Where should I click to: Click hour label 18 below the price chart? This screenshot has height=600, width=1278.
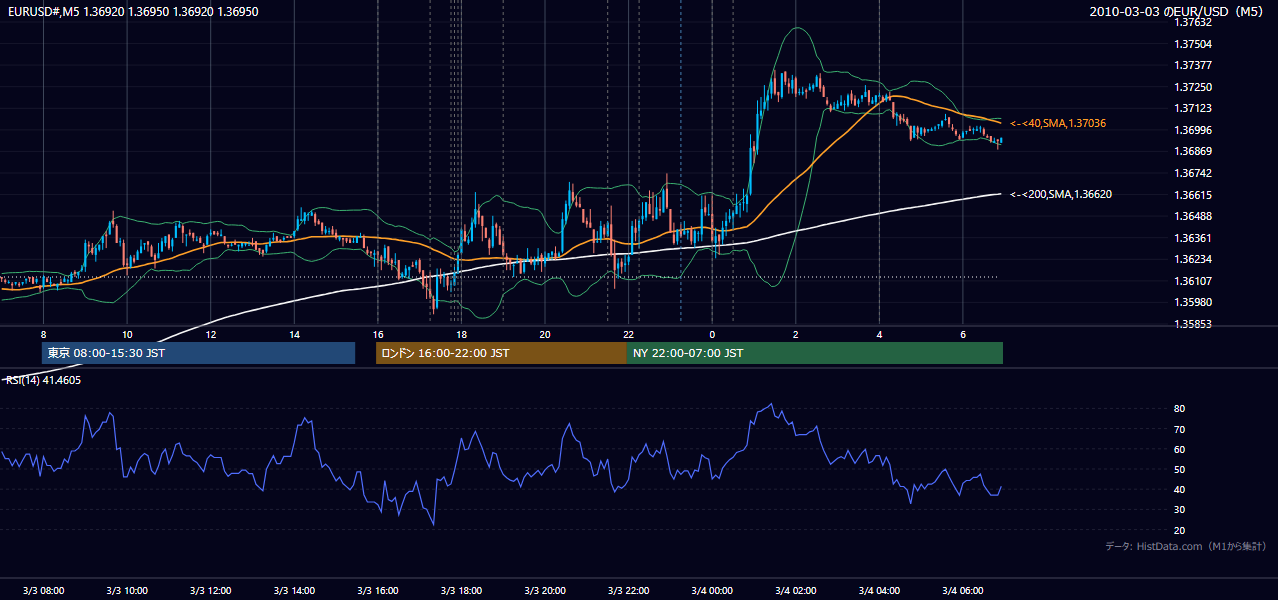pos(461,334)
